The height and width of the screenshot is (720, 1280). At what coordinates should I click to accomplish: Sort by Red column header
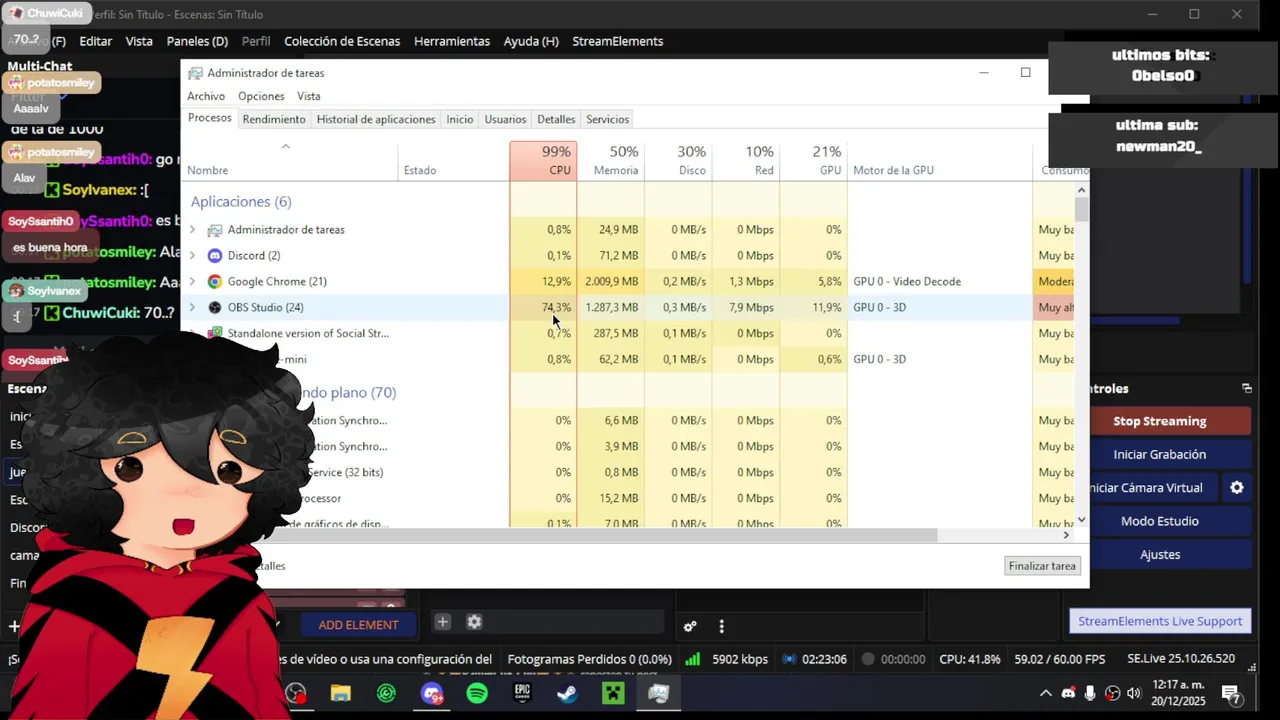click(746, 160)
